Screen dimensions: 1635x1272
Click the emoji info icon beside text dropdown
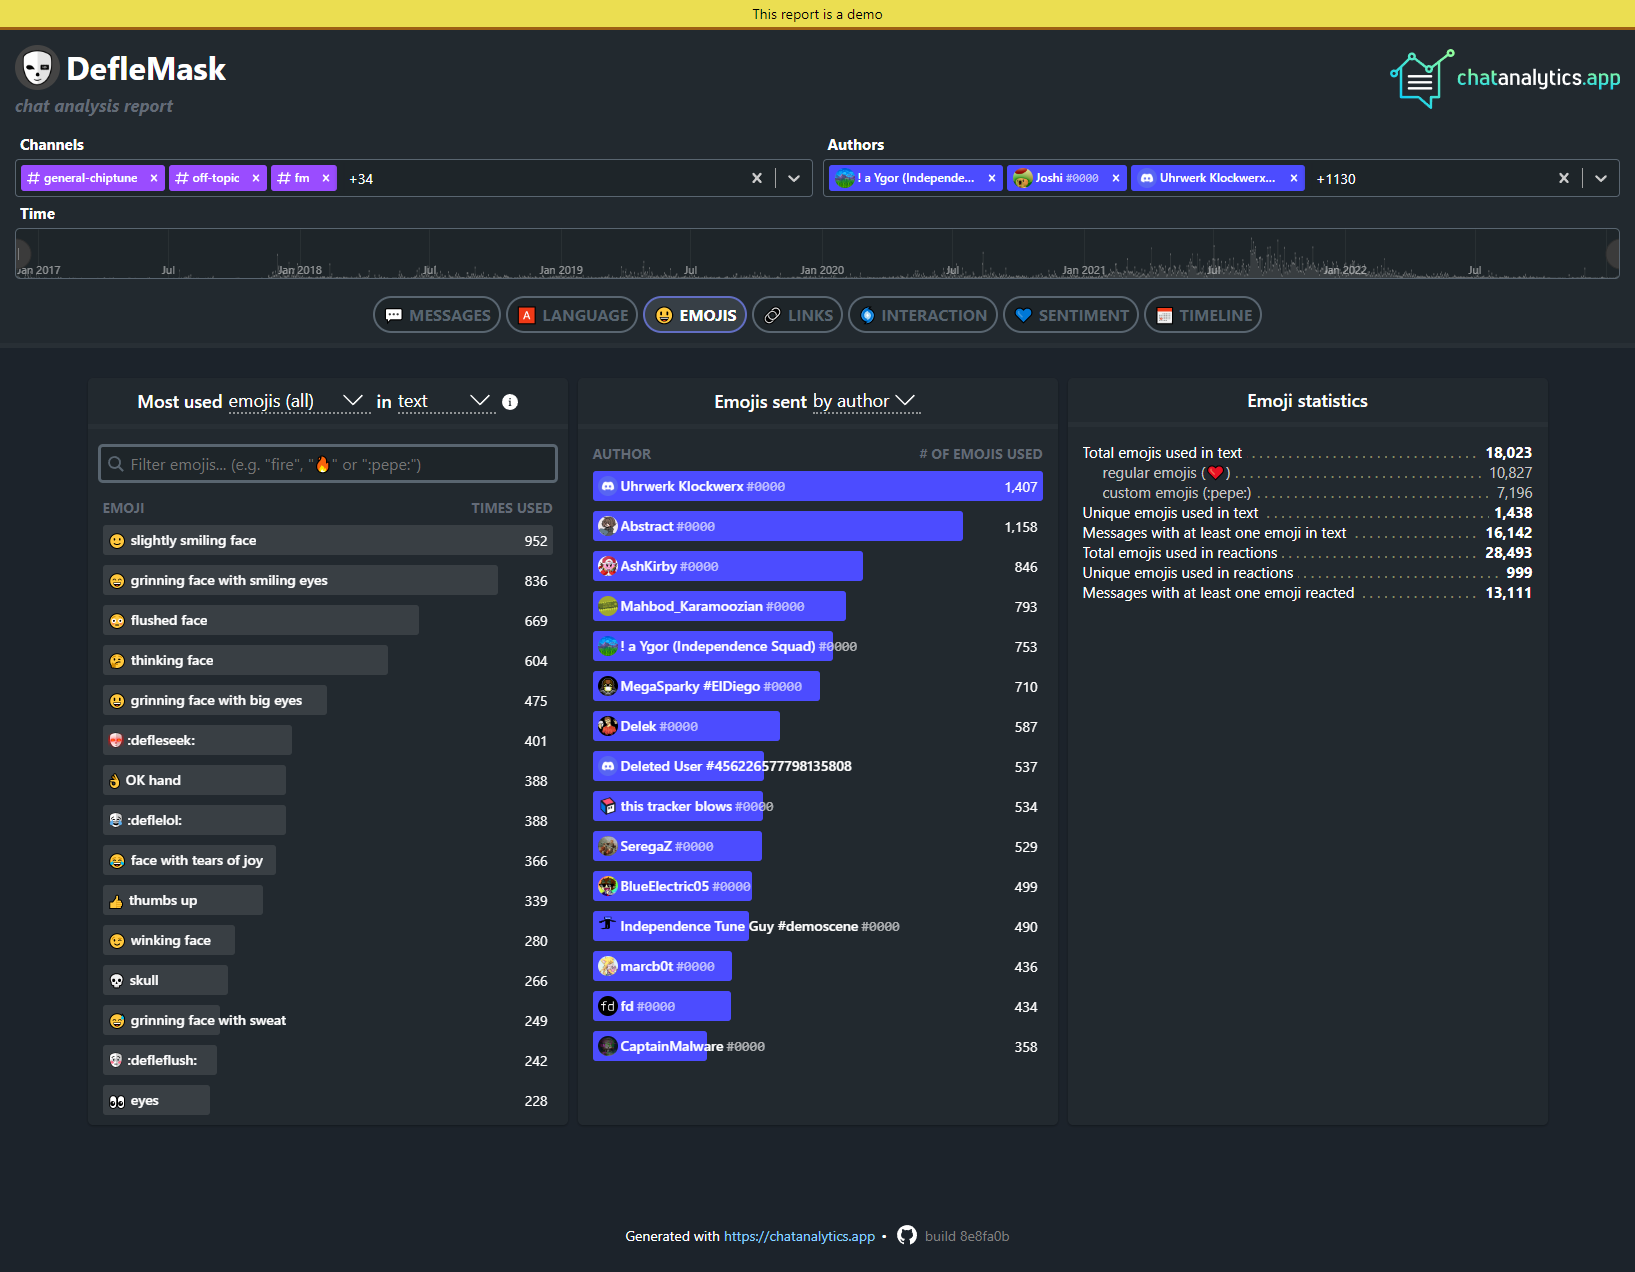point(510,403)
